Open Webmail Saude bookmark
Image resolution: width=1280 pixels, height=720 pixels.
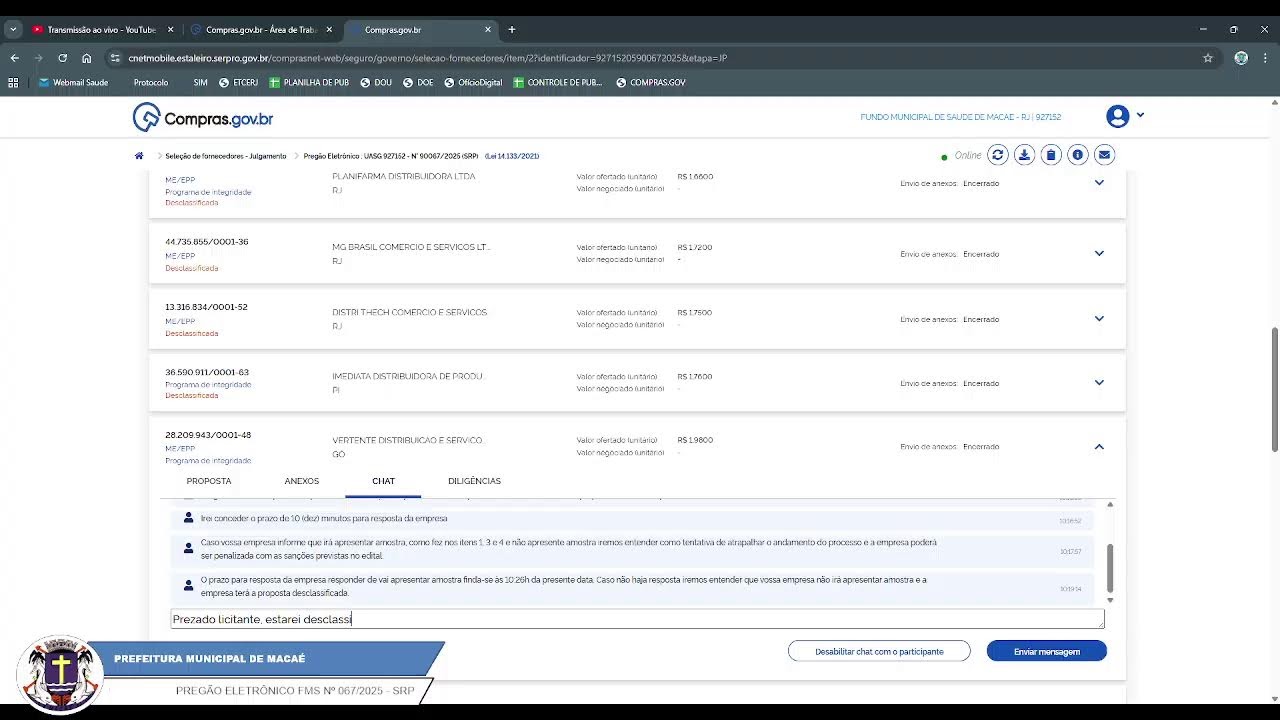point(74,83)
